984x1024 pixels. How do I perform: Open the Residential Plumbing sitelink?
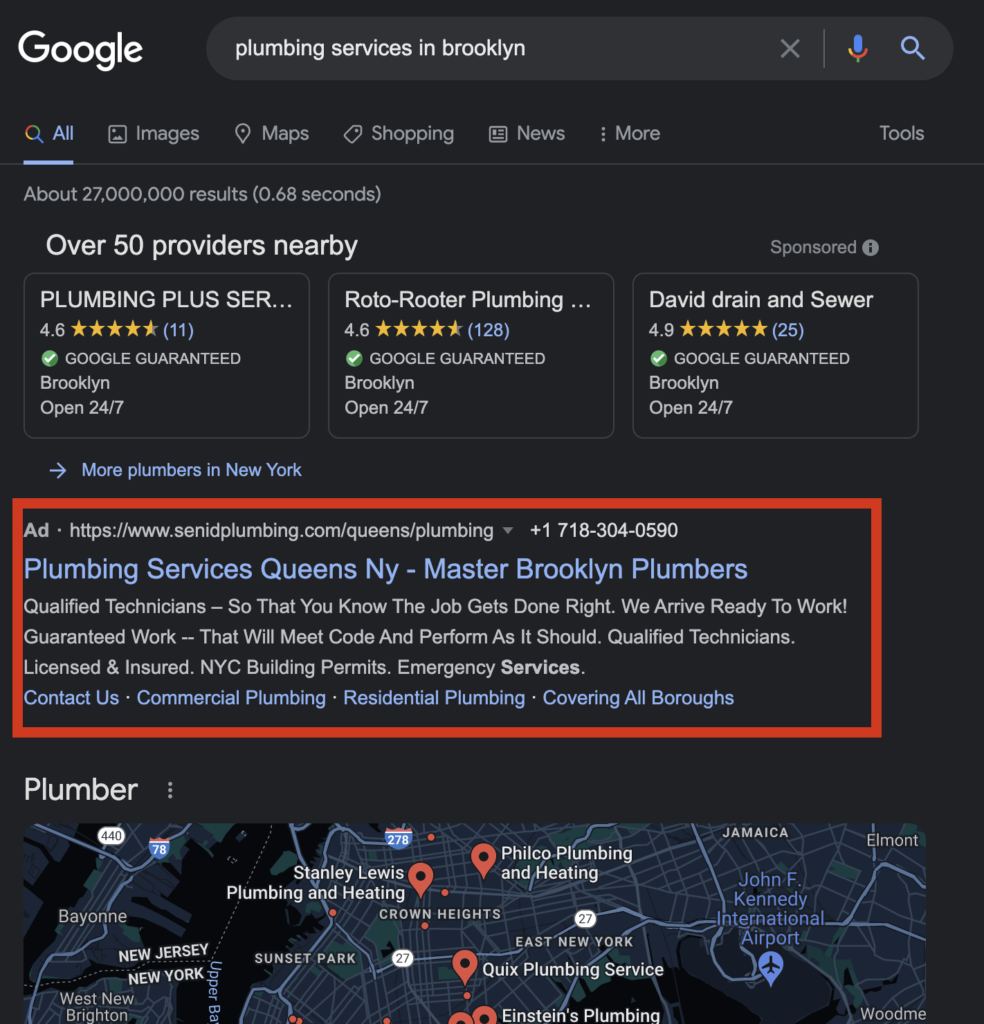point(434,697)
